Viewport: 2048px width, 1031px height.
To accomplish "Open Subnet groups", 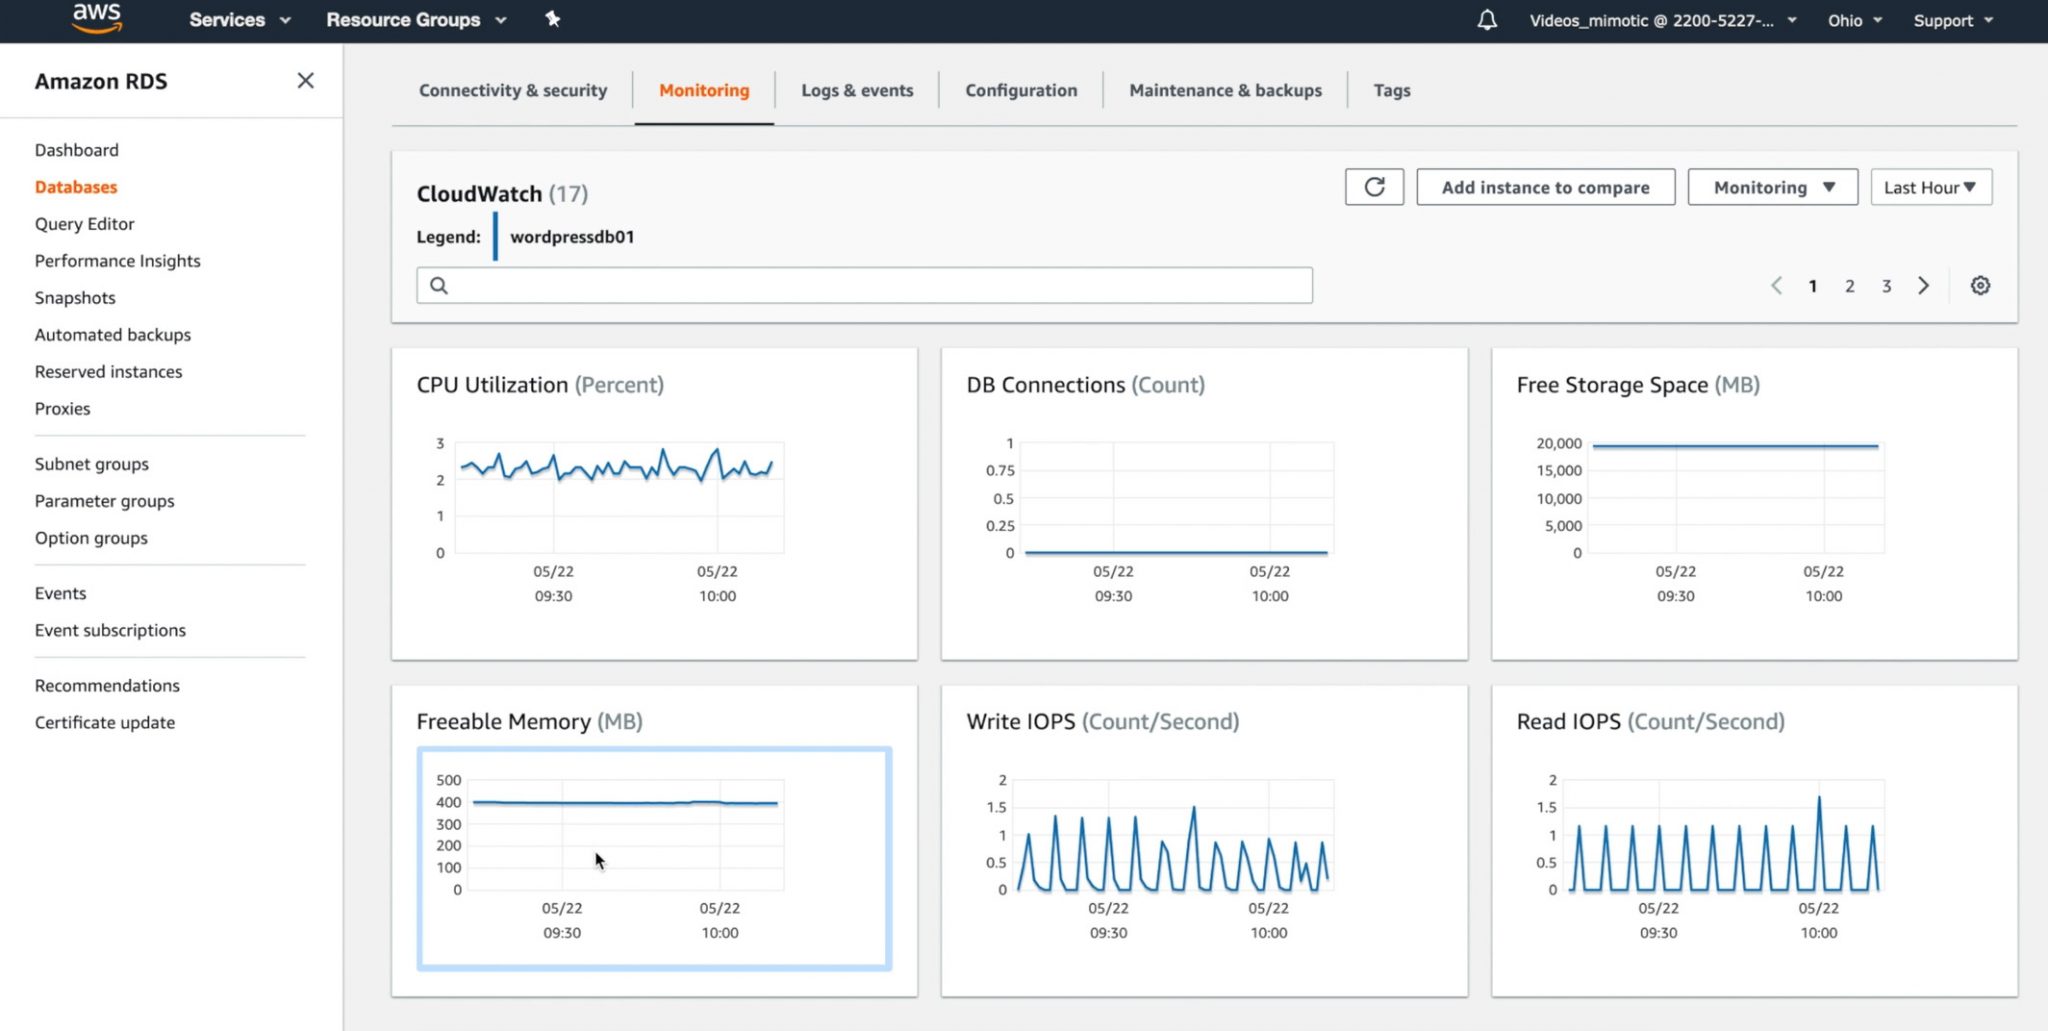I will tap(92, 464).
